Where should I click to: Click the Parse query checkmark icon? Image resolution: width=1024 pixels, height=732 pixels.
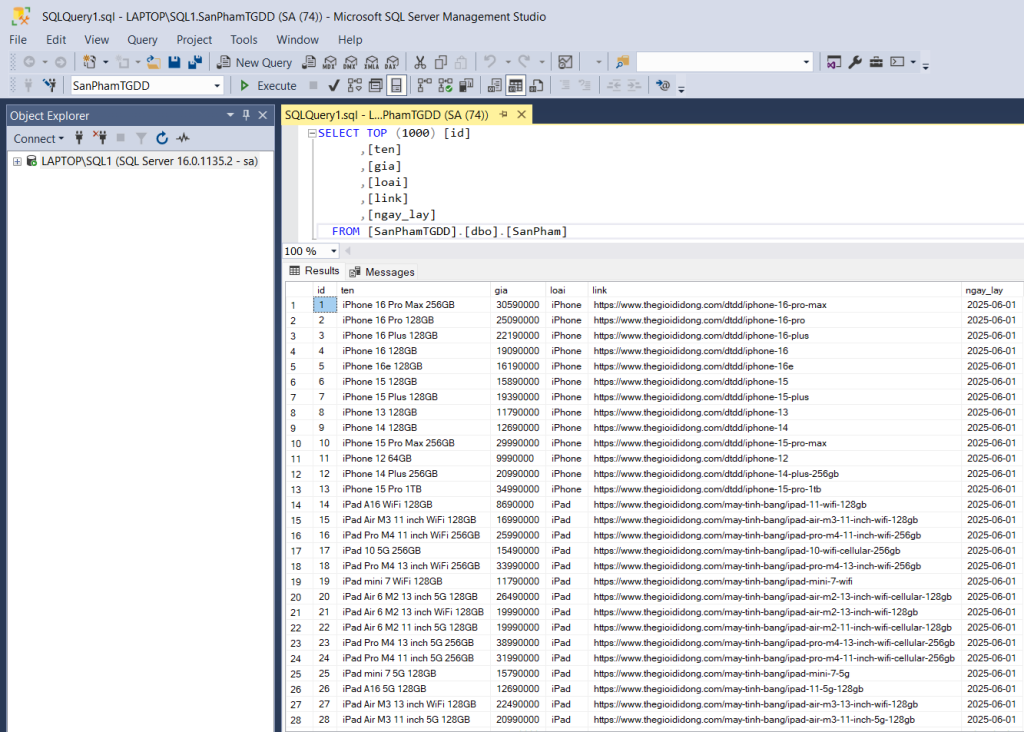coord(334,86)
